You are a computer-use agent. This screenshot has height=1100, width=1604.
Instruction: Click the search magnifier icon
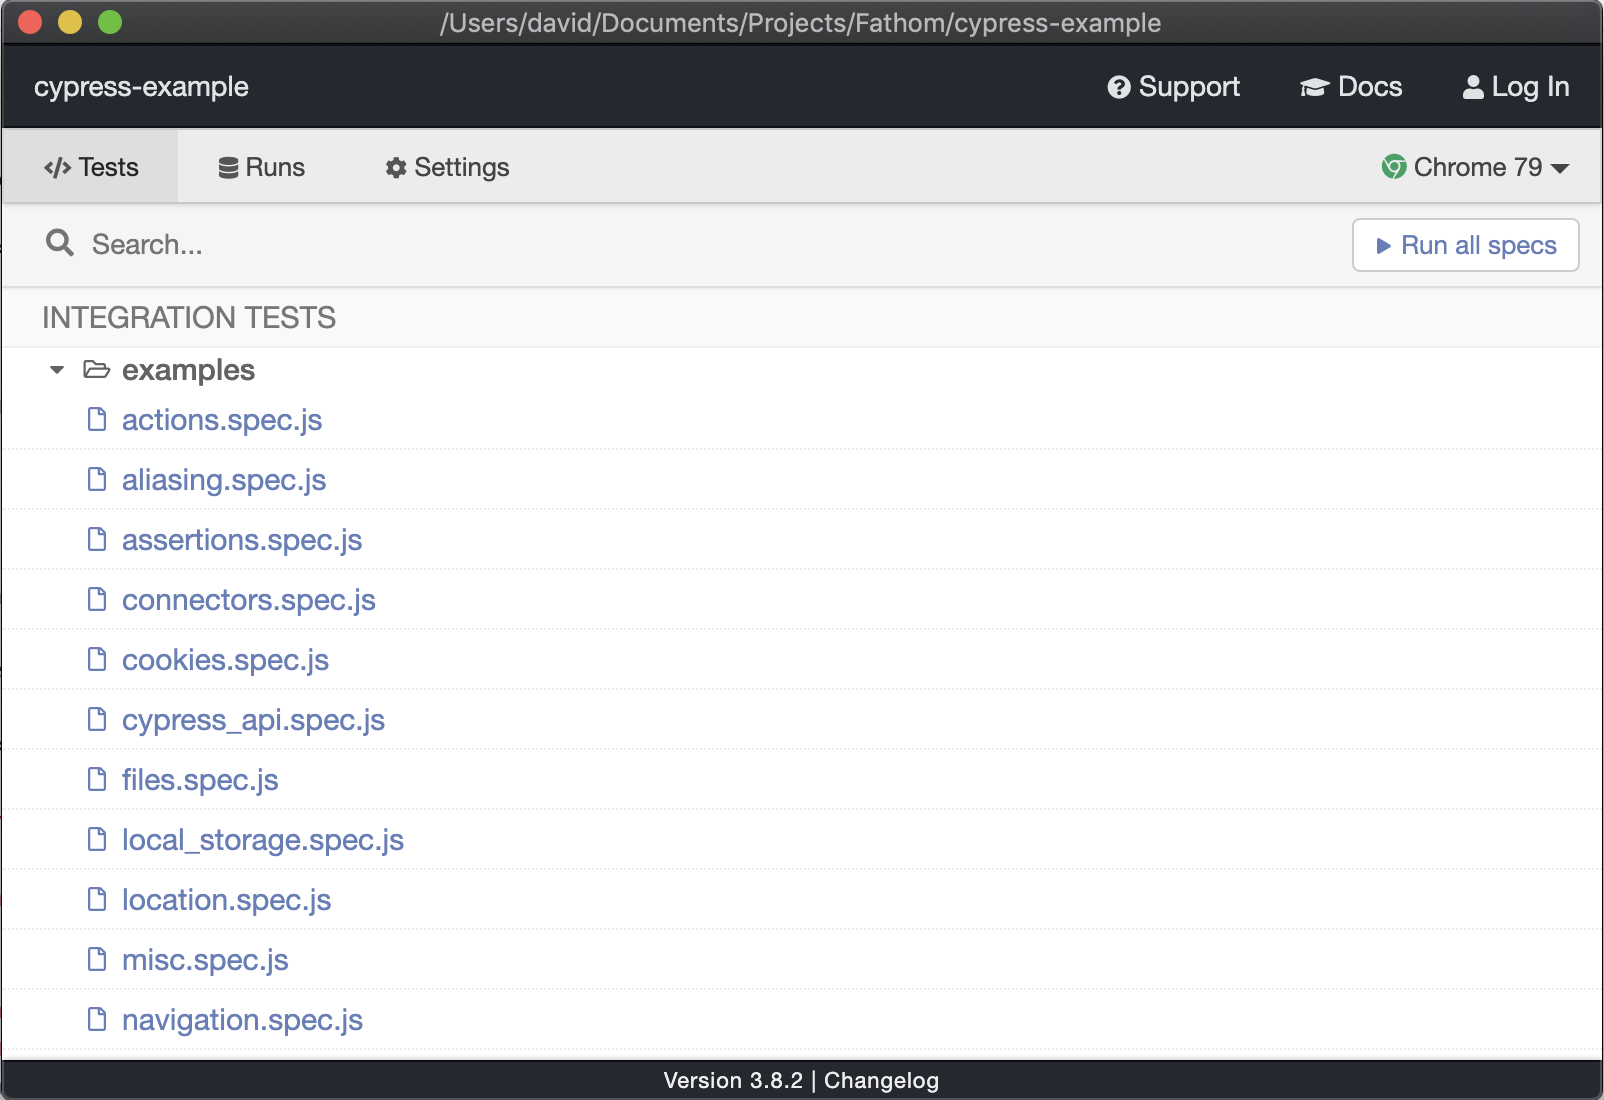point(60,243)
